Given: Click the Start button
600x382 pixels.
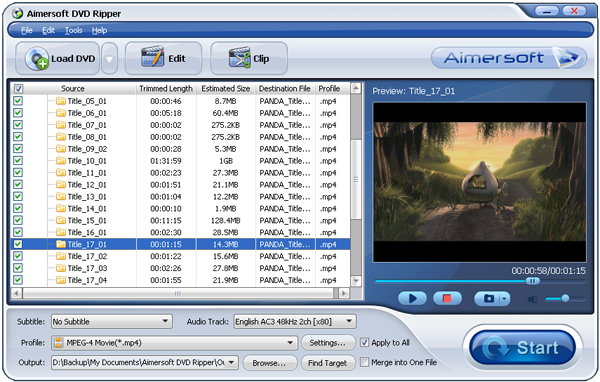Looking at the screenshot, I should (523, 348).
